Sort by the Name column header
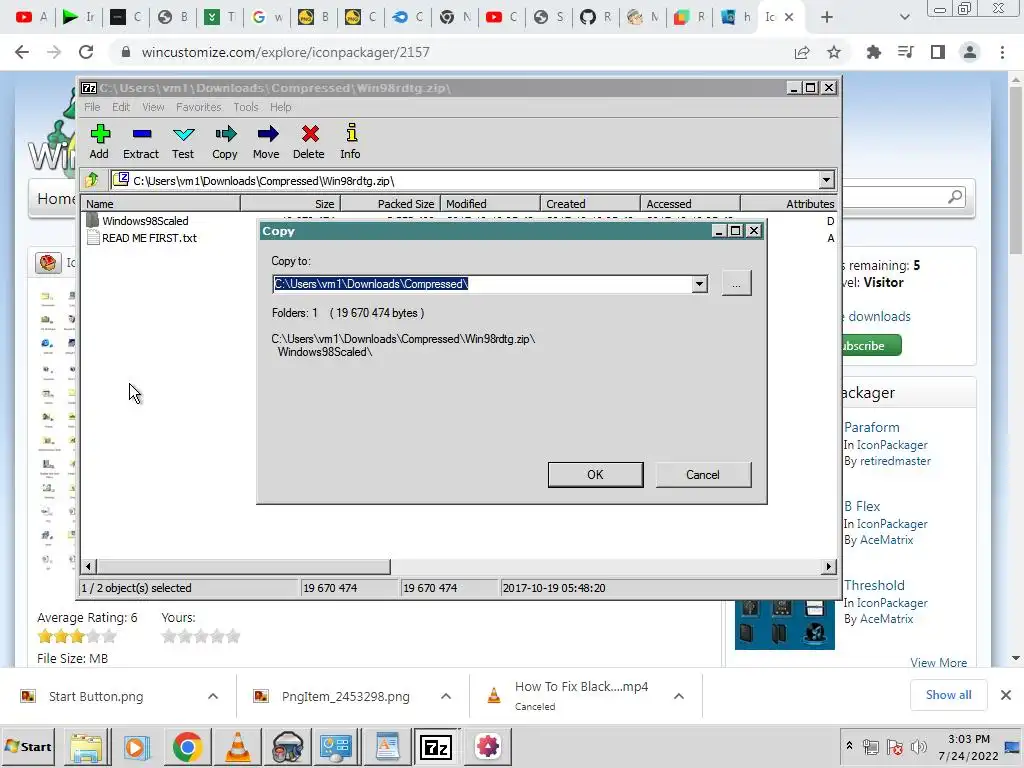 pos(161,204)
